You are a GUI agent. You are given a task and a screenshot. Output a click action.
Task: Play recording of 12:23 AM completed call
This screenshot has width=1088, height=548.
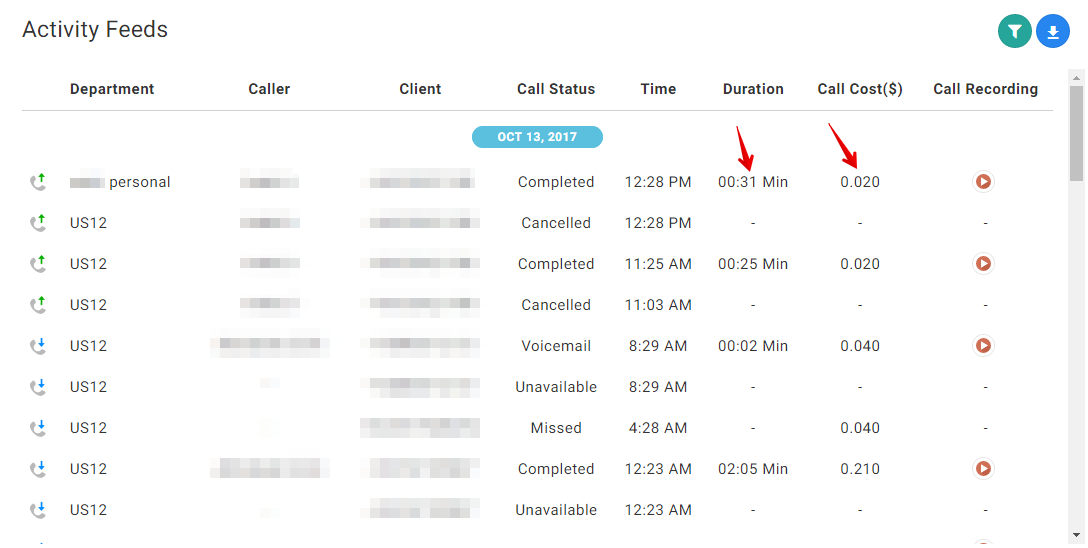click(983, 469)
